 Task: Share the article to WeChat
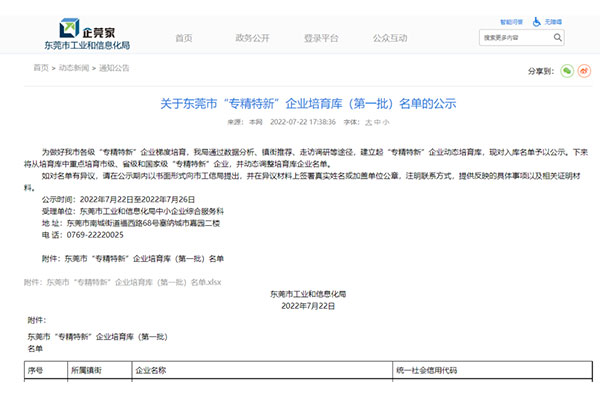(567, 71)
